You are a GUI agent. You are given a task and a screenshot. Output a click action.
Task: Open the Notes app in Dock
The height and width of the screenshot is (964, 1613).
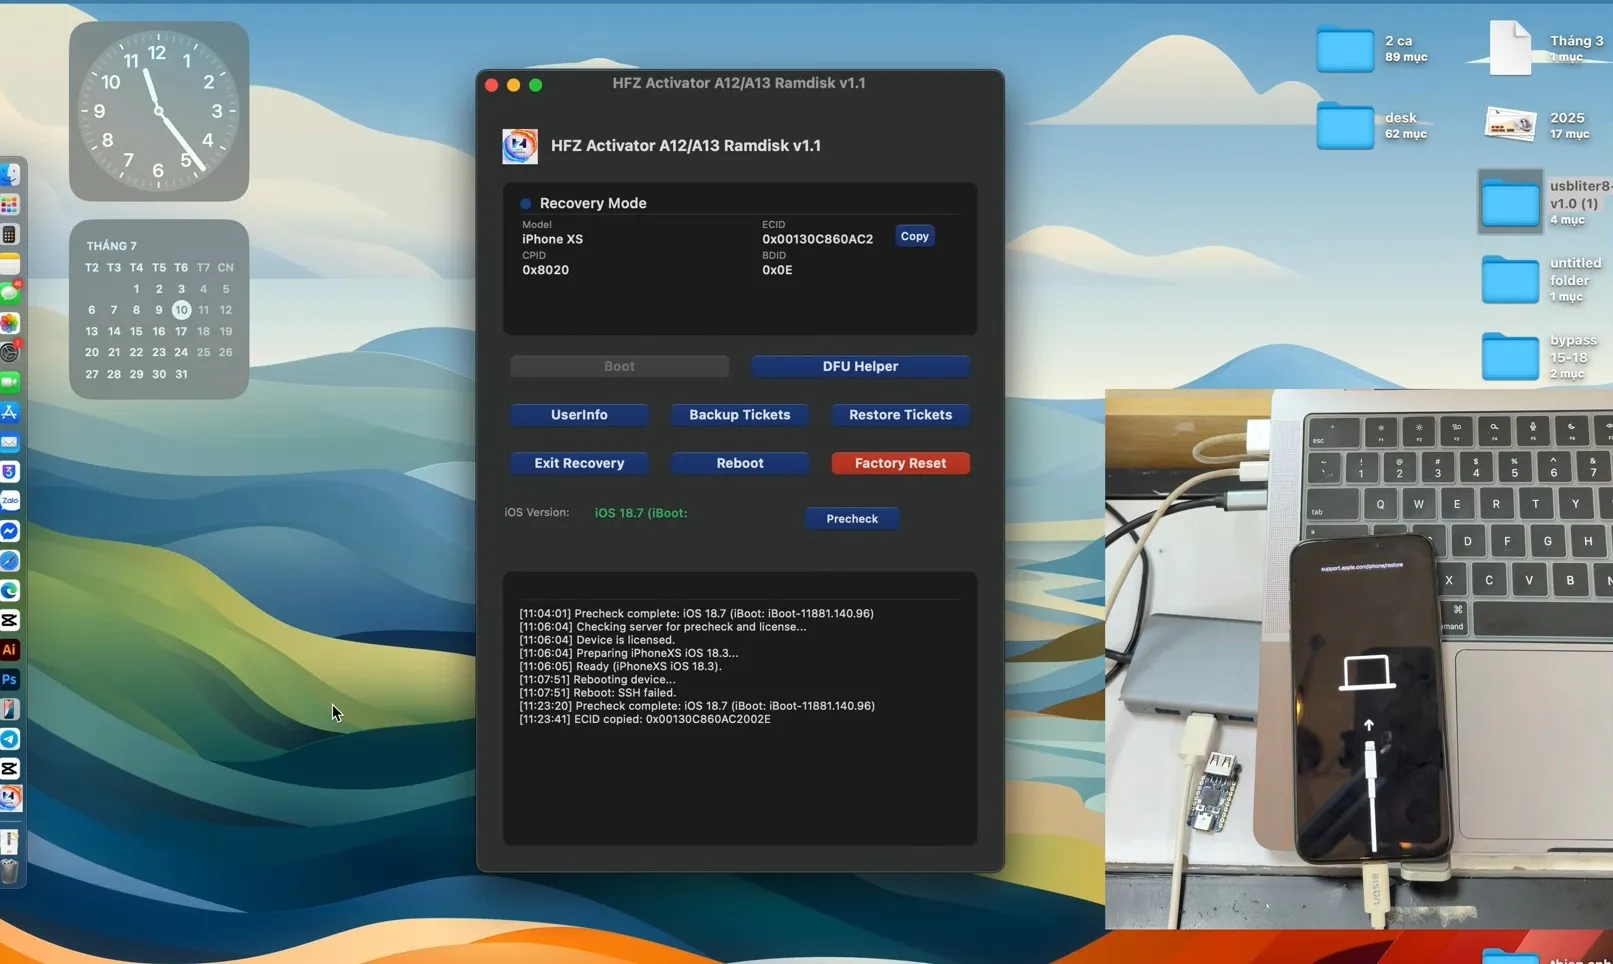(10, 264)
